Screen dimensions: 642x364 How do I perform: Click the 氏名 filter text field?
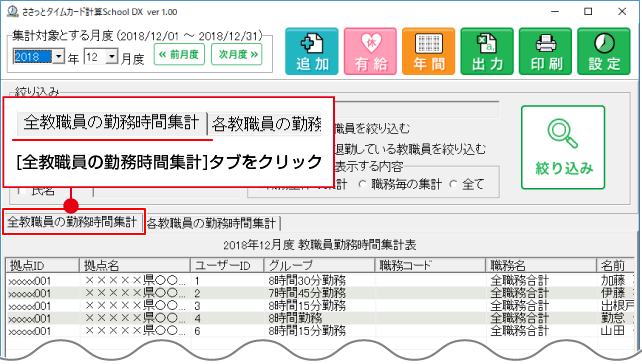(x=166, y=191)
